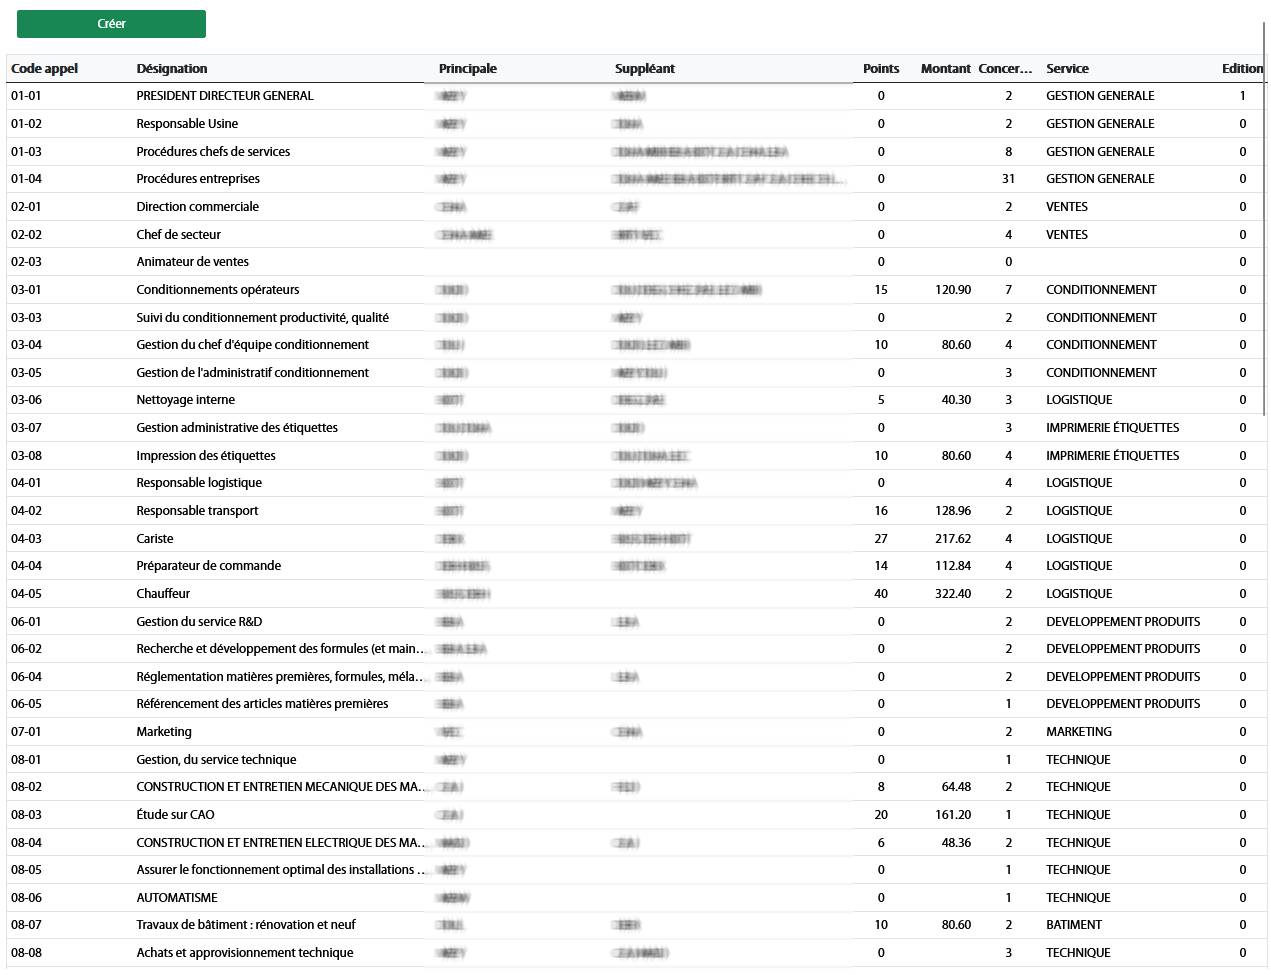This screenshot has width=1271, height=975.
Task: Click montant value 161.20
Action: click(953, 815)
